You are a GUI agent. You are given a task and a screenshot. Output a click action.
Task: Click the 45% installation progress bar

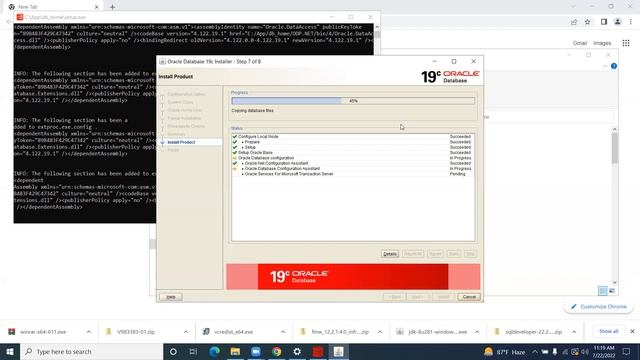pos(353,101)
